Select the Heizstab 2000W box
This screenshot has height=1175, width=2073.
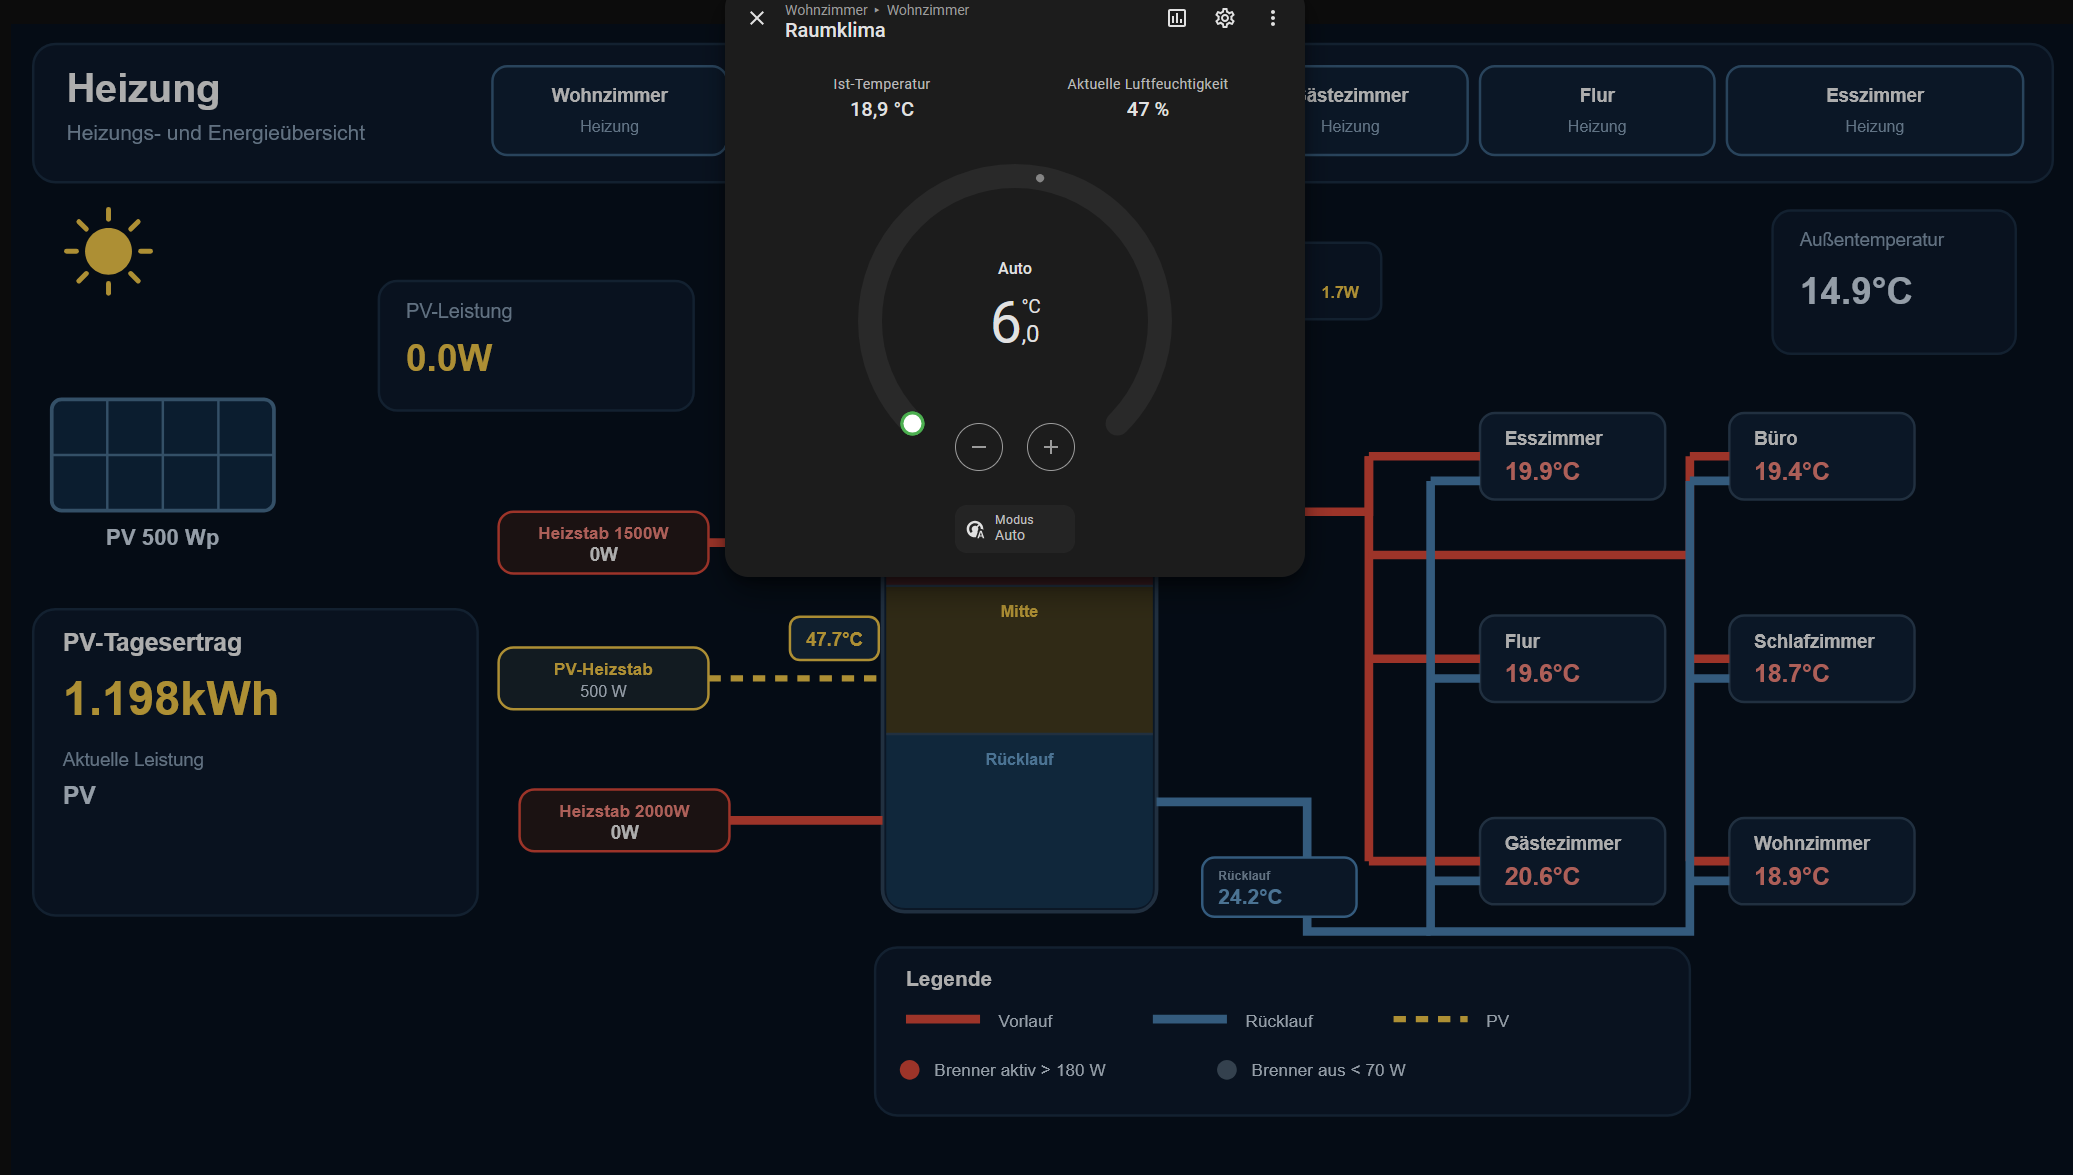coord(624,821)
